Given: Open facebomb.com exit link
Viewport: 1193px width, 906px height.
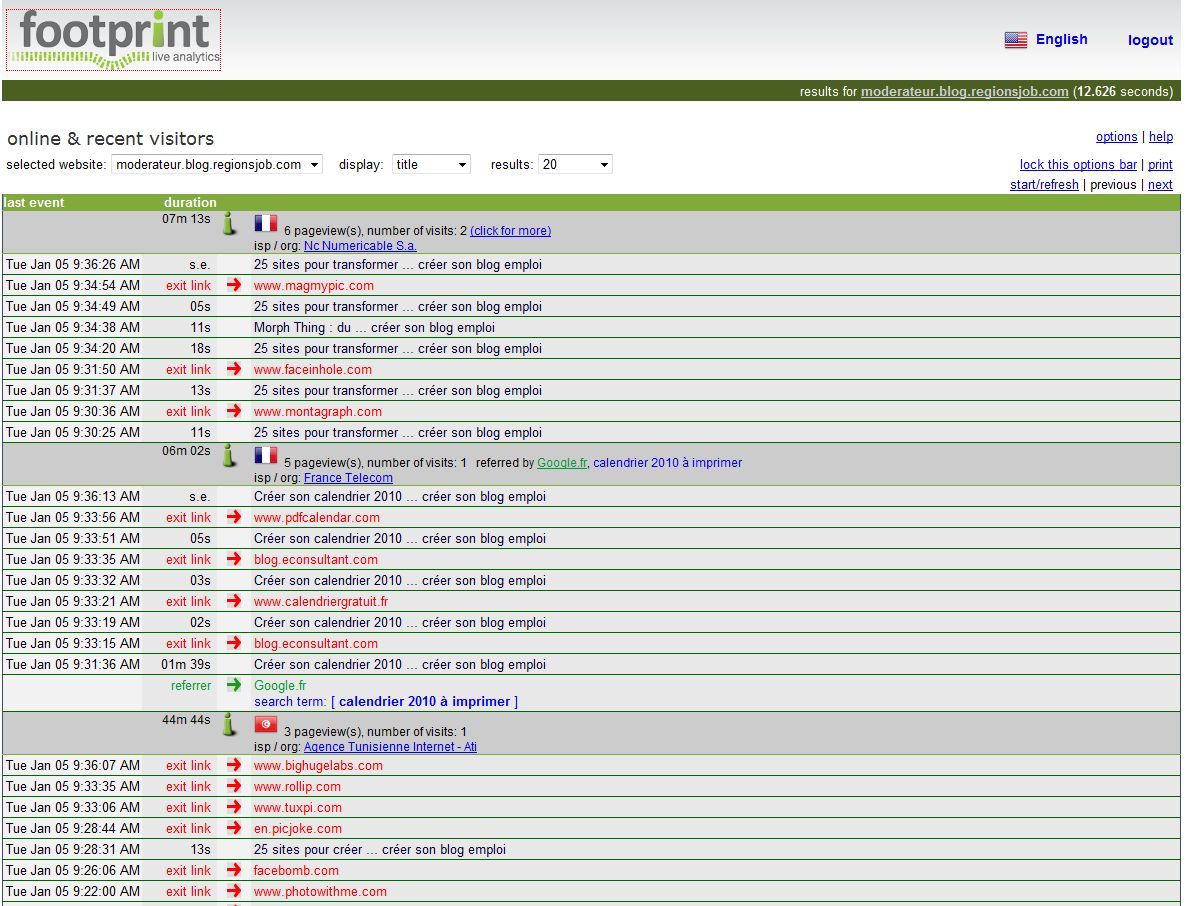Looking at the screenshot, I should [296, 870].
